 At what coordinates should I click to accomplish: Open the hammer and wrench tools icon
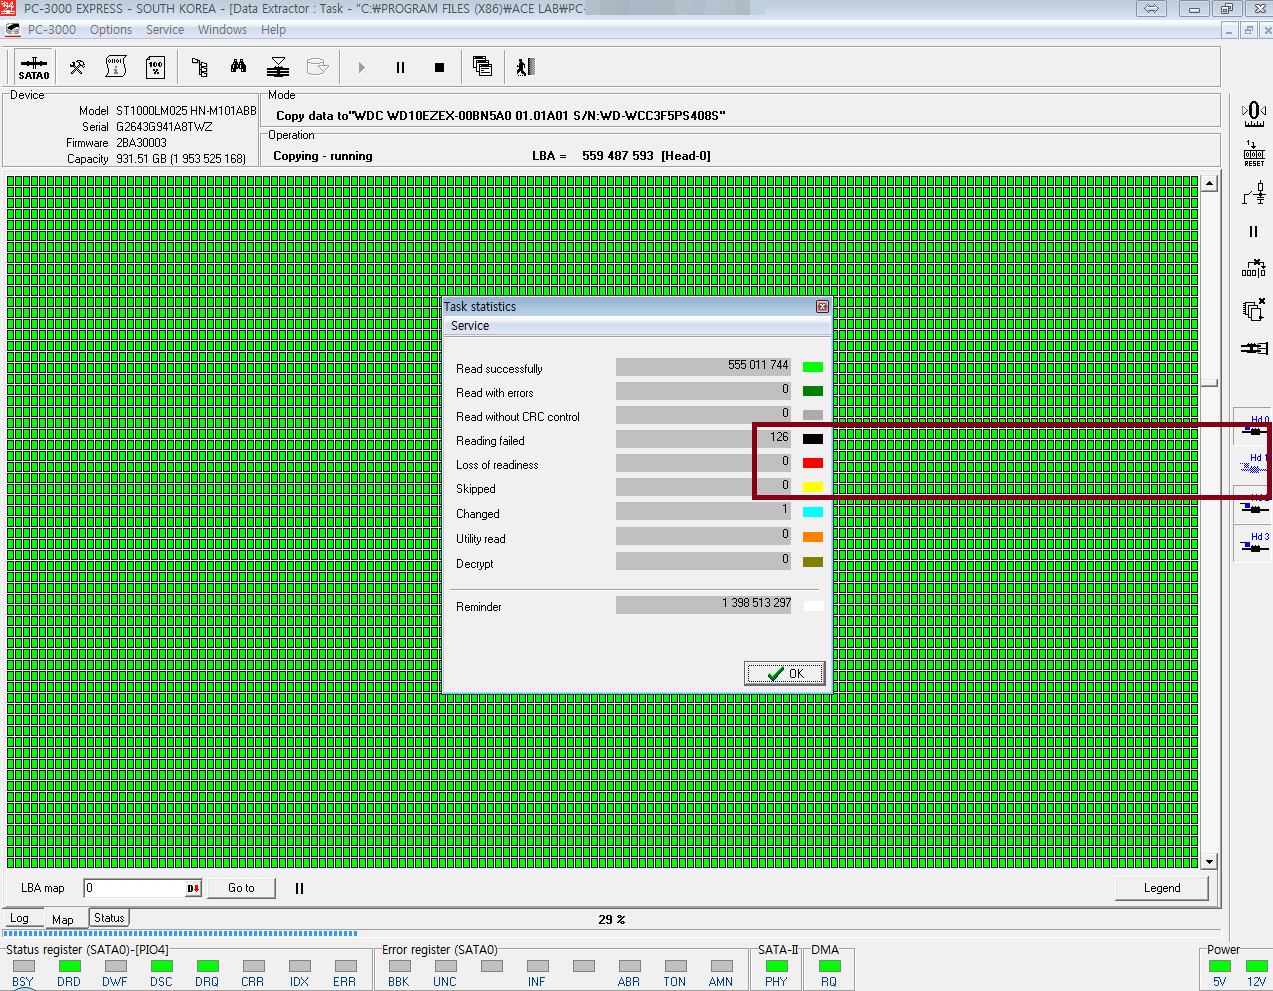77,68
